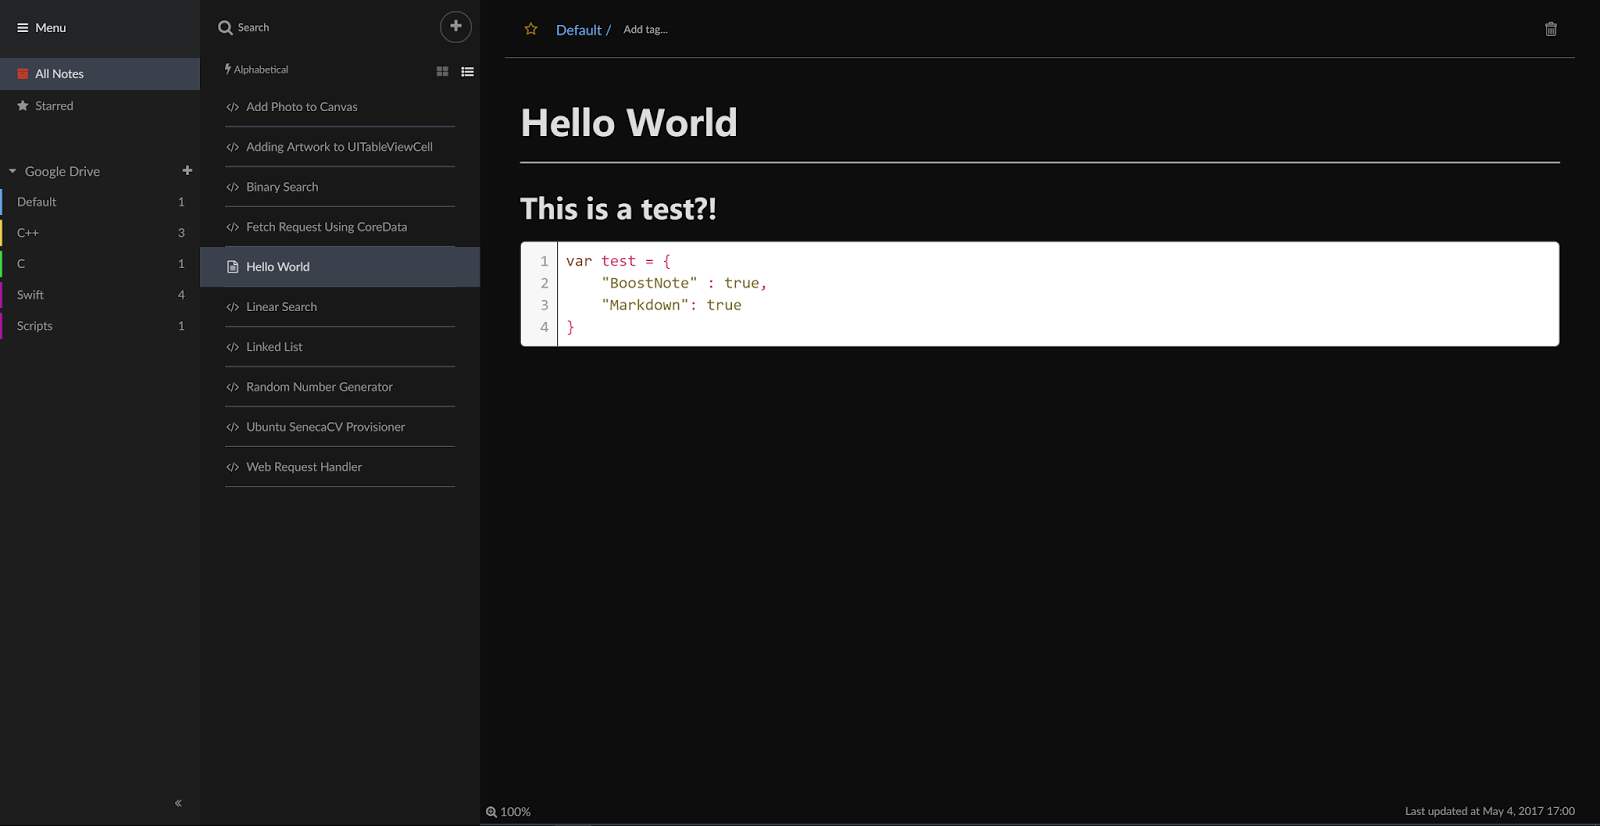Collapse the sidebar with double chevron
Viewport: 1600px width, 826px height.
(x=178, y=803)
